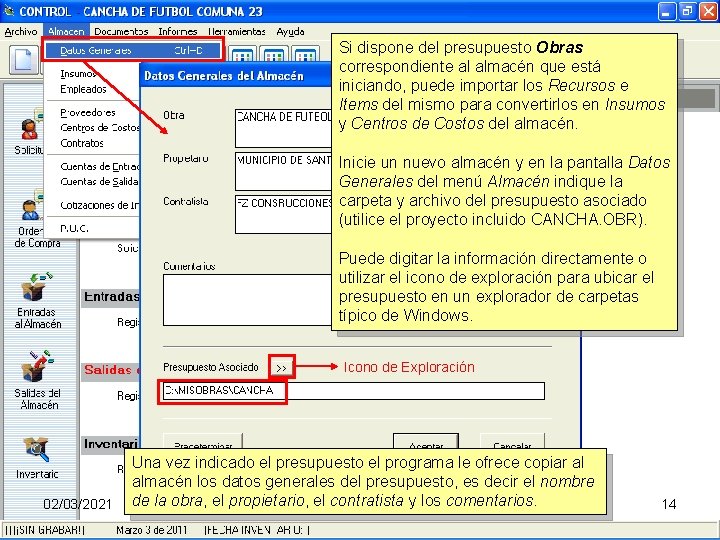Click the SIN GRABAR status bar entry
This screenshot has width=720, height=540.
[45, 530]
